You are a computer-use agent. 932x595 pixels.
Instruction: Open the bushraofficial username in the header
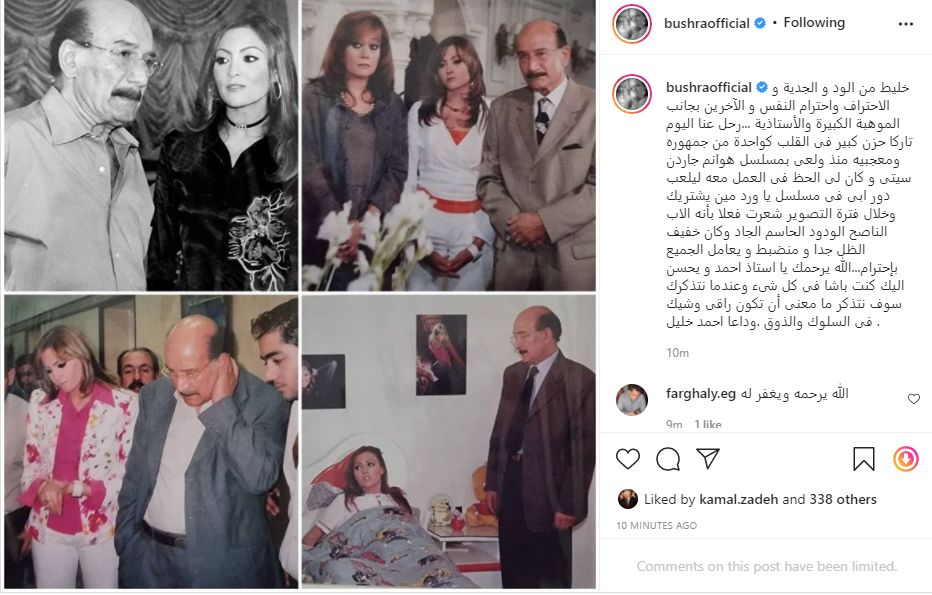707,23
